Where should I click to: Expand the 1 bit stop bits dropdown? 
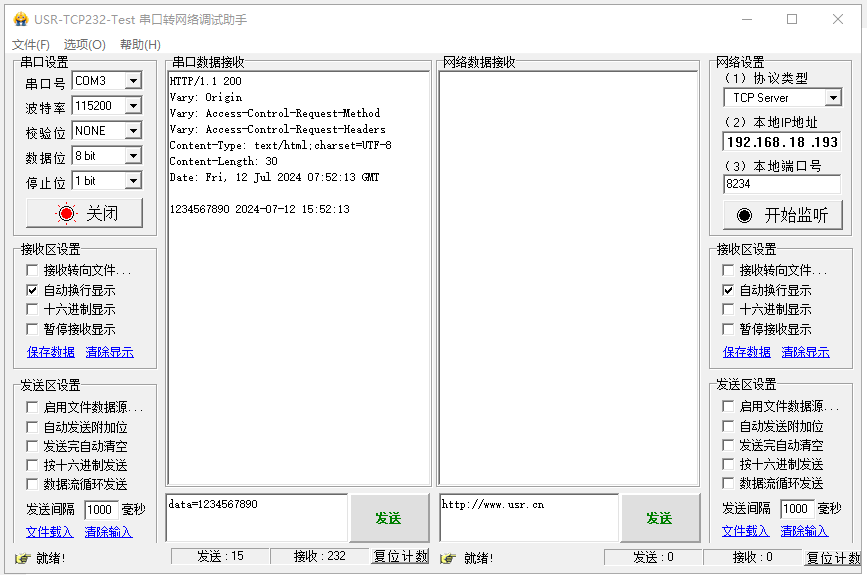(x=133, y=181)
